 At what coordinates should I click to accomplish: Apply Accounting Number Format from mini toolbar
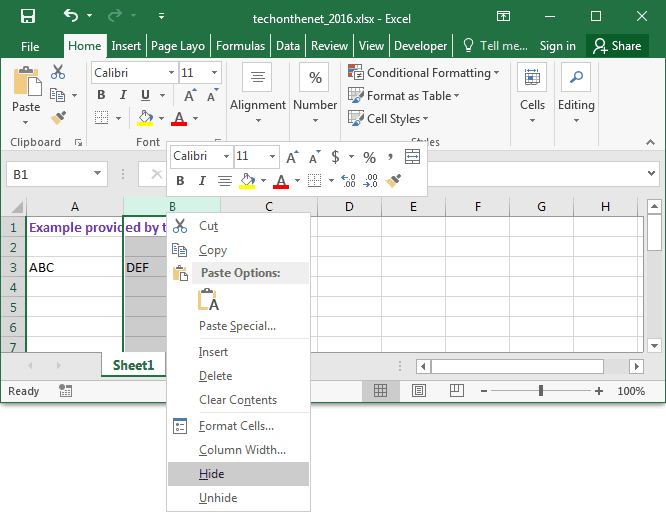click(336, 157)
